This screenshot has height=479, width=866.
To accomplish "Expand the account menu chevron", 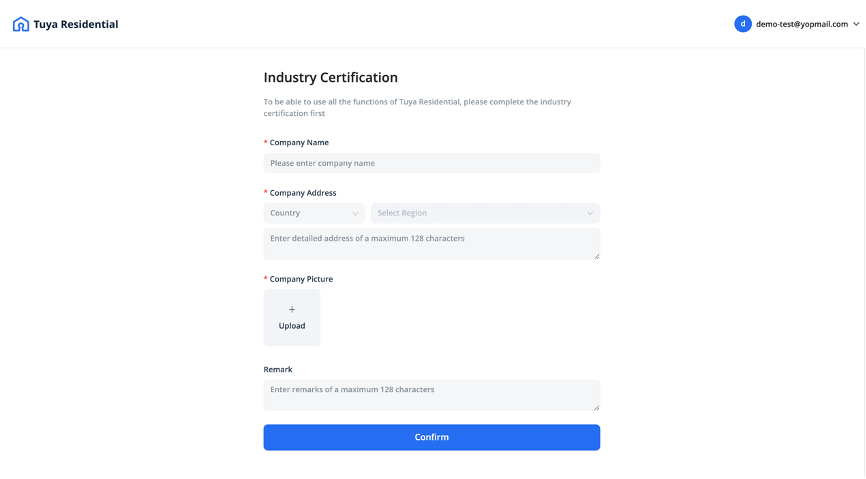I will click(856, 24).
